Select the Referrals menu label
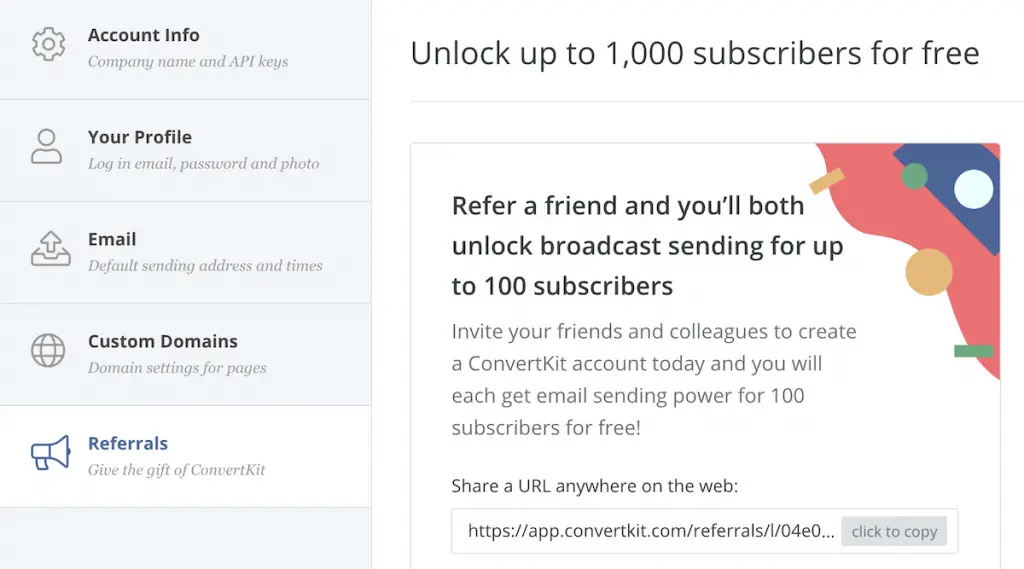1024x569 pixels. click(x=128, y=443)
